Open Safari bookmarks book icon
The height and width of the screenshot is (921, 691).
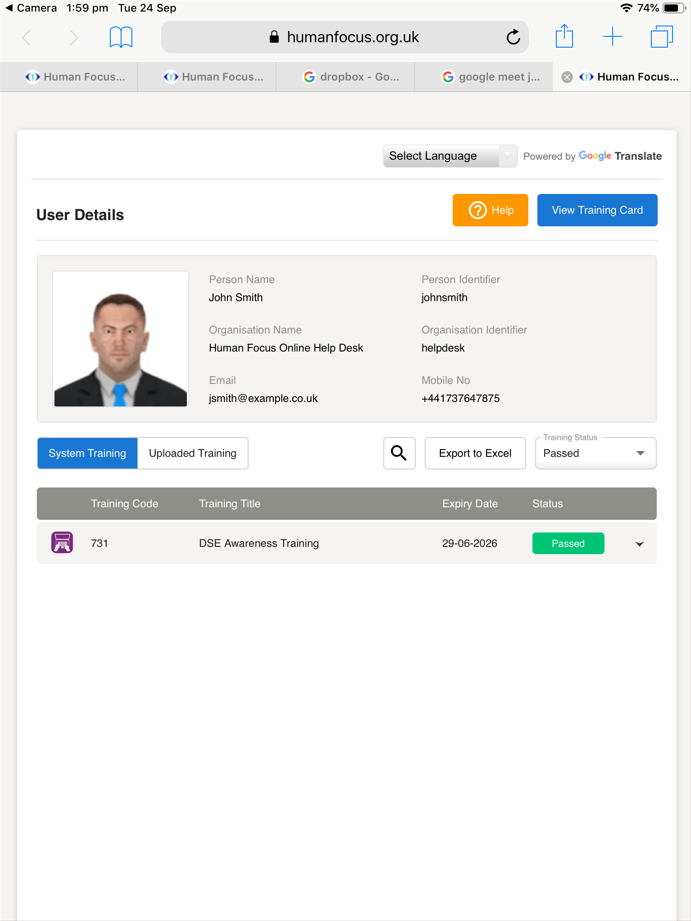(x=121, y=37)
